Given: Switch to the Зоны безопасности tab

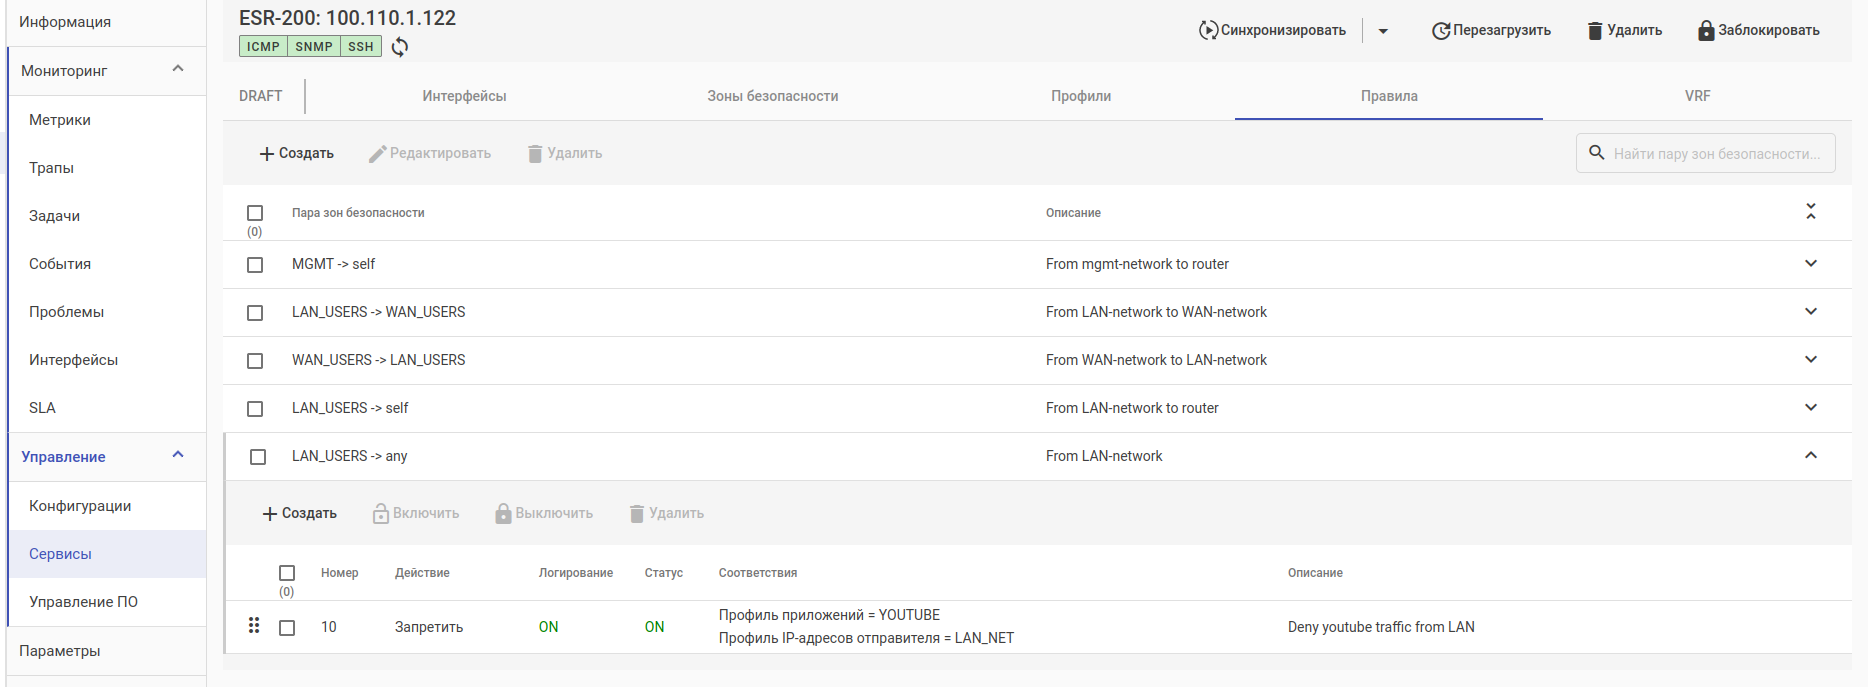Looking at the screenshot, I should tap(772, 96).
